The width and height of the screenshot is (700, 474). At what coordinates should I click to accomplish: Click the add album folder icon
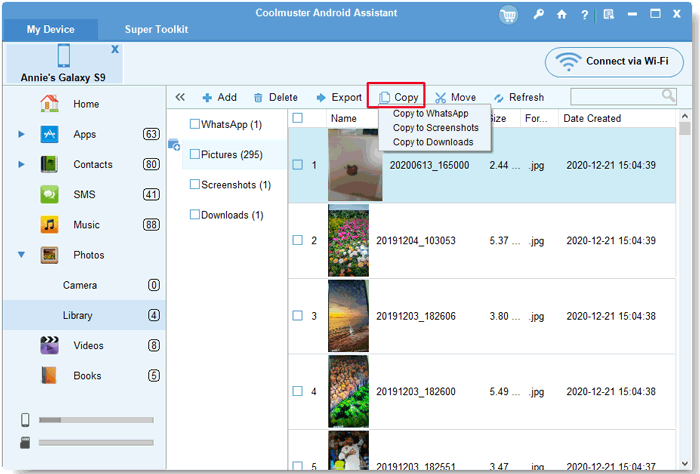[174, 145]
